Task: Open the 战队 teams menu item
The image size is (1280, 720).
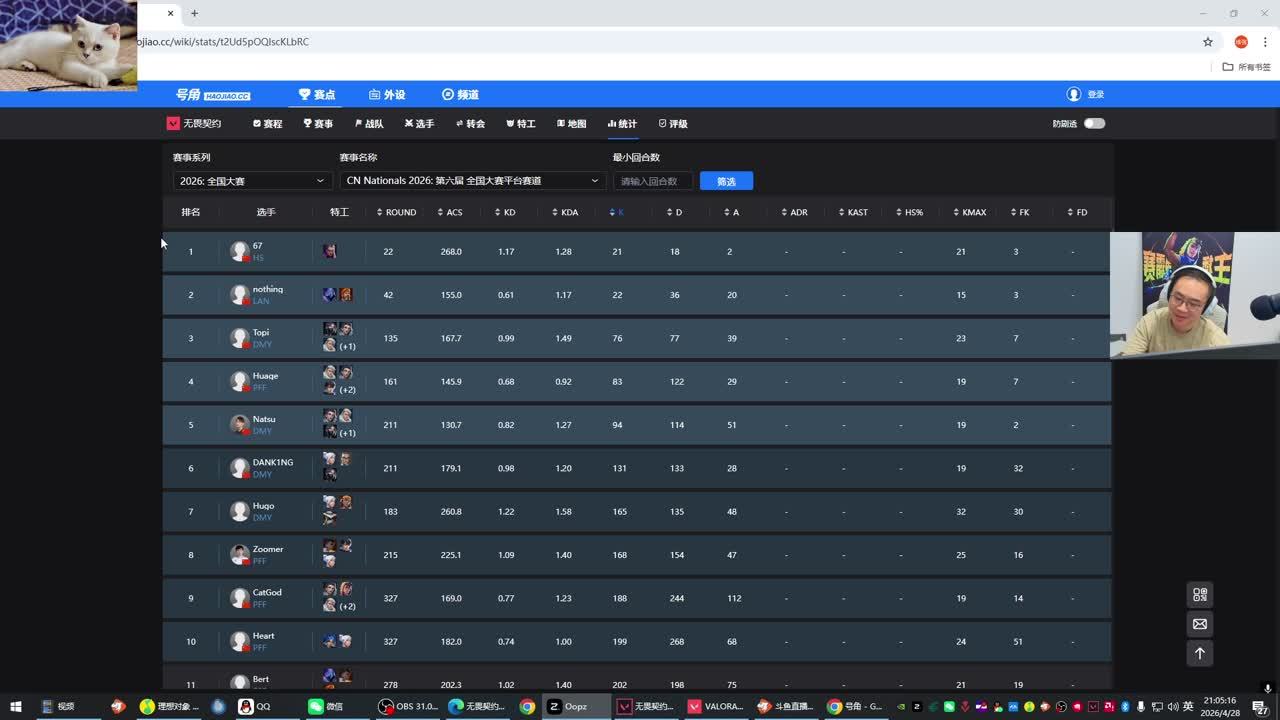Action: click(369, 124)
